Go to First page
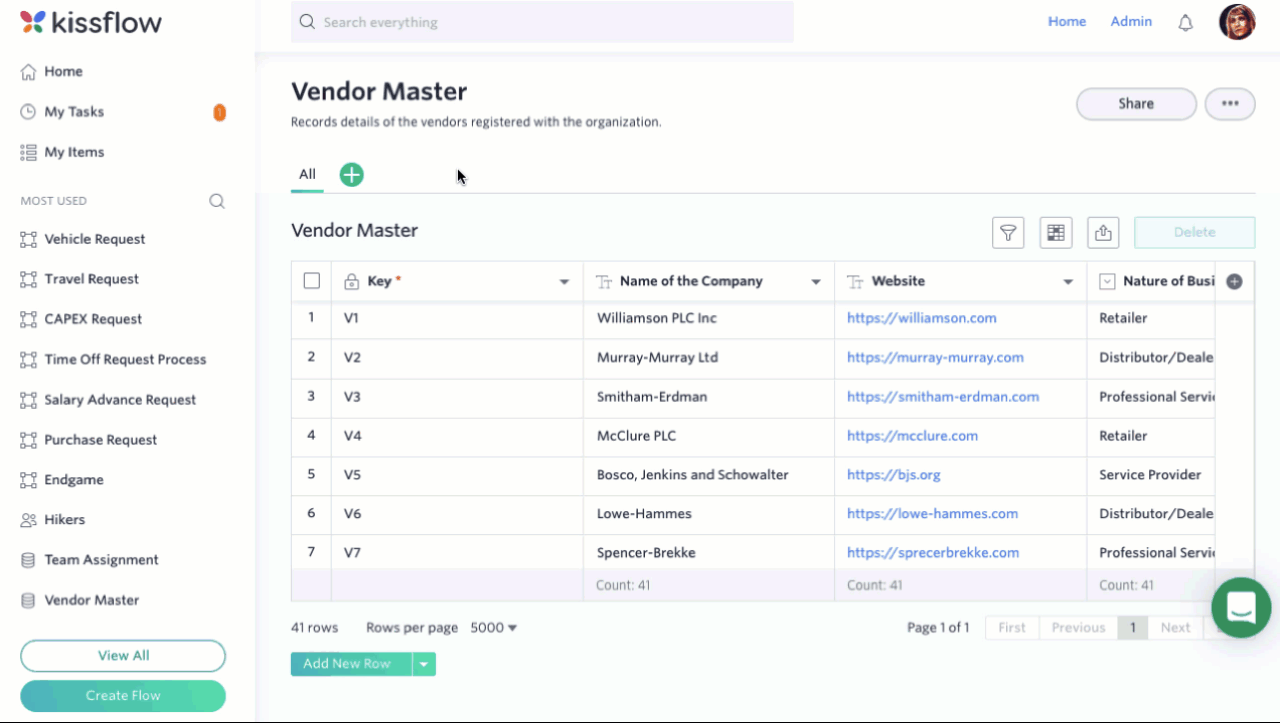 click(x=1012, y=628)
